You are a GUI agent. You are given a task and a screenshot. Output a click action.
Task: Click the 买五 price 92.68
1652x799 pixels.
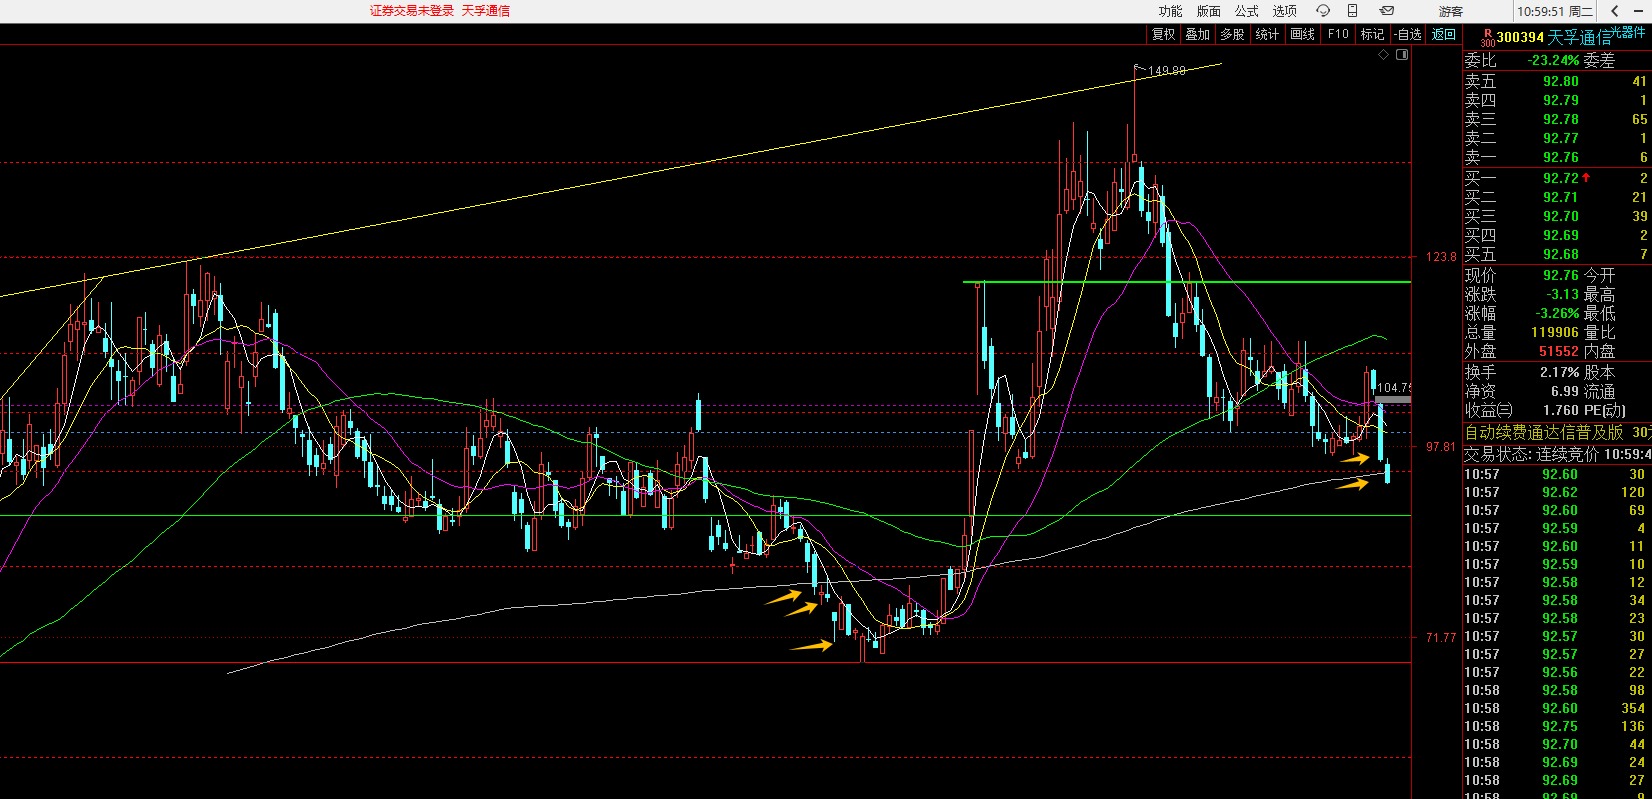[1560, 255]
